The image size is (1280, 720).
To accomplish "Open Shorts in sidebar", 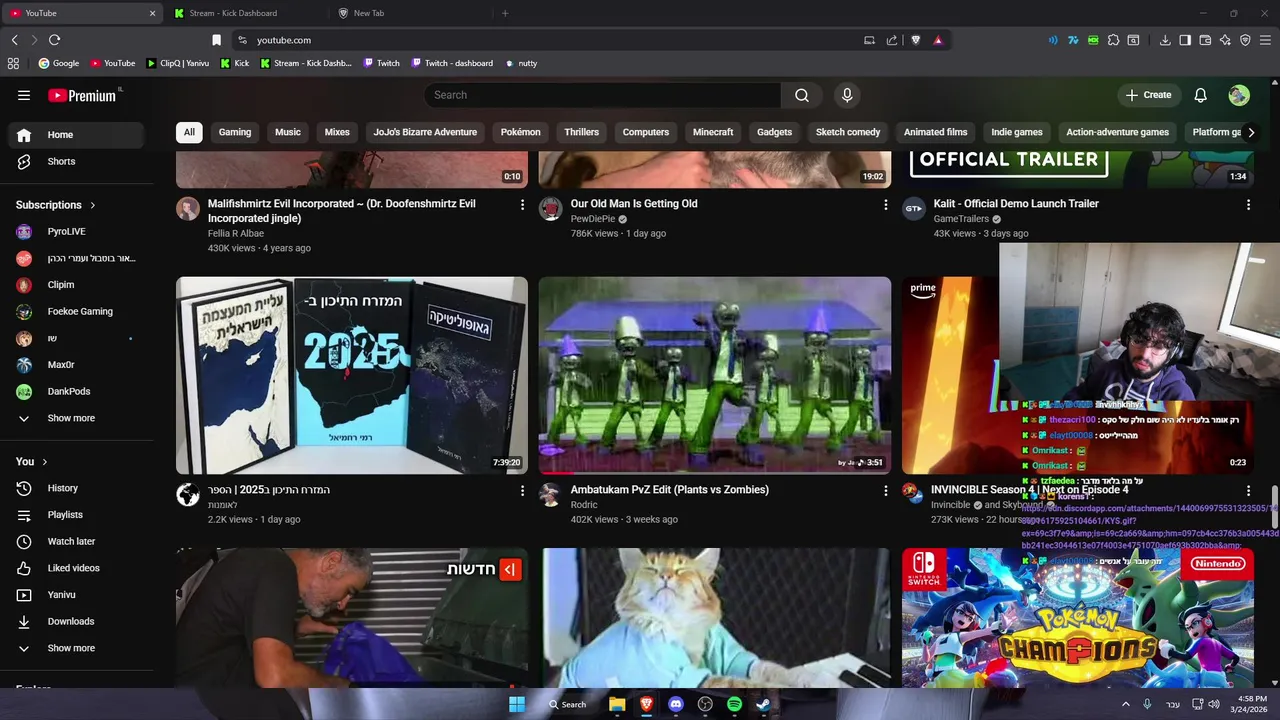I will pyautogui.click(x=78, y=161).
